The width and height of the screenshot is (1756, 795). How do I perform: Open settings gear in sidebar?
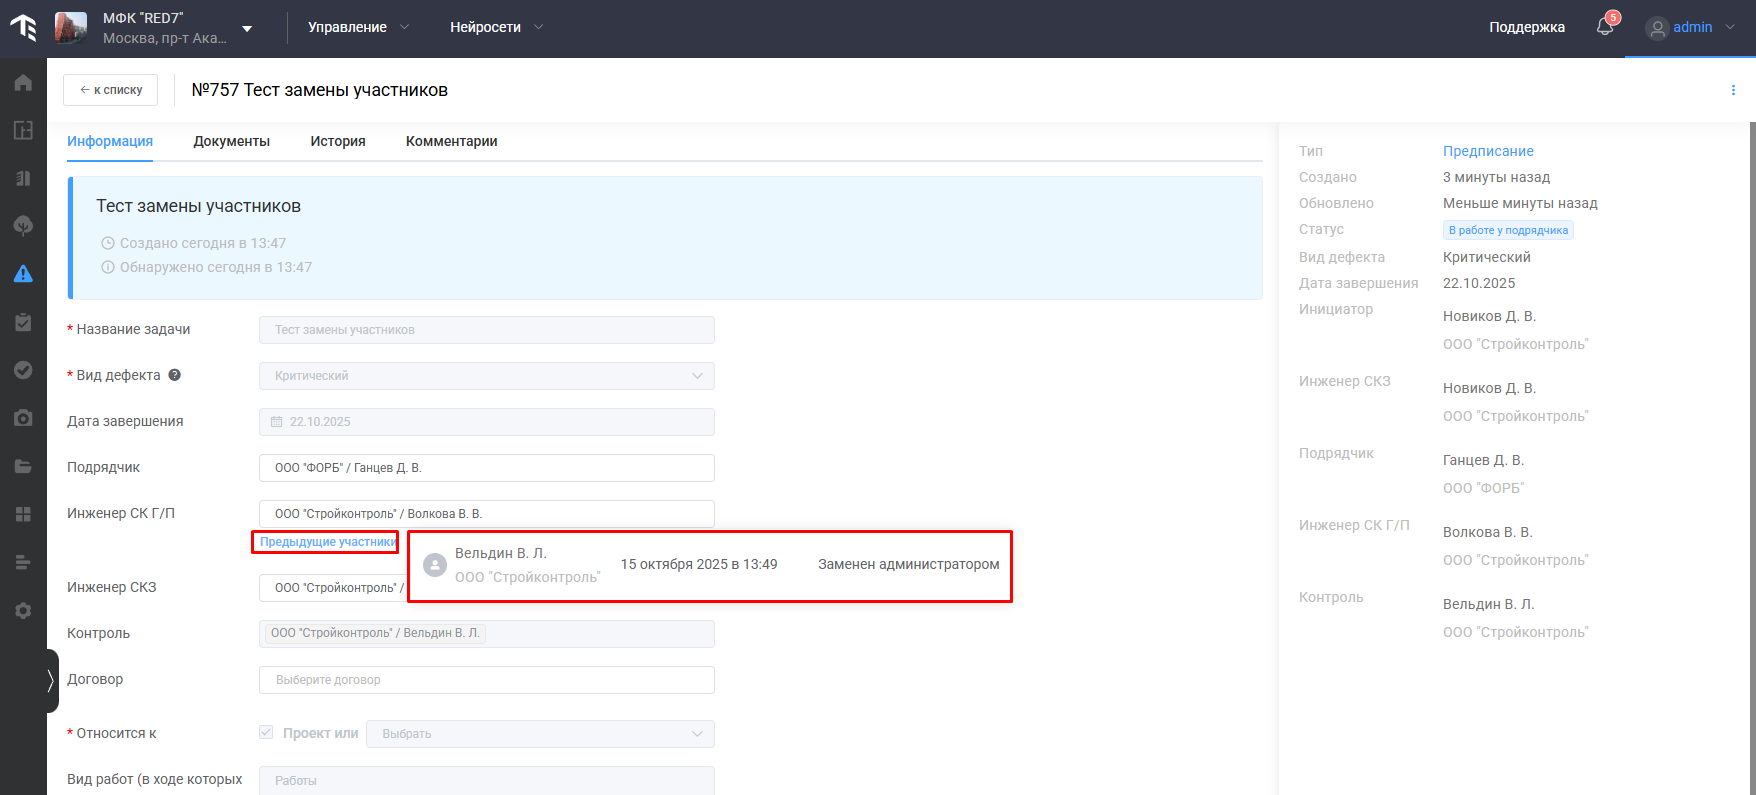click(x=23, y=611)
